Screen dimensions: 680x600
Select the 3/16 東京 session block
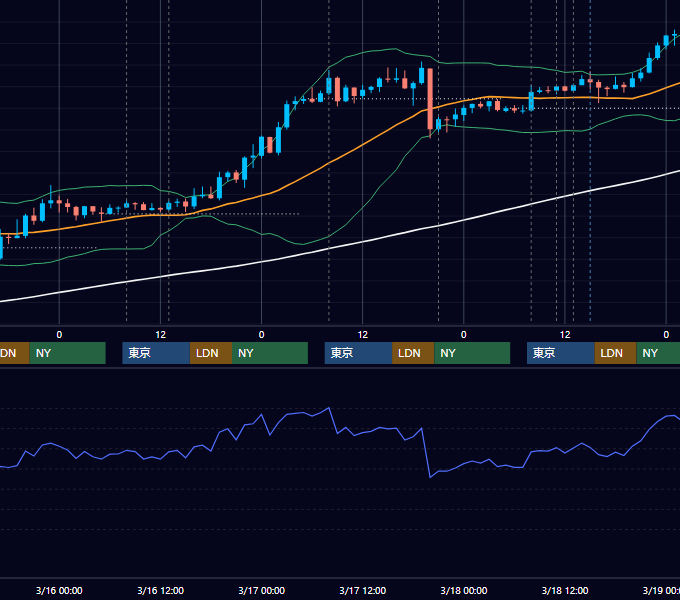[156, 353]
